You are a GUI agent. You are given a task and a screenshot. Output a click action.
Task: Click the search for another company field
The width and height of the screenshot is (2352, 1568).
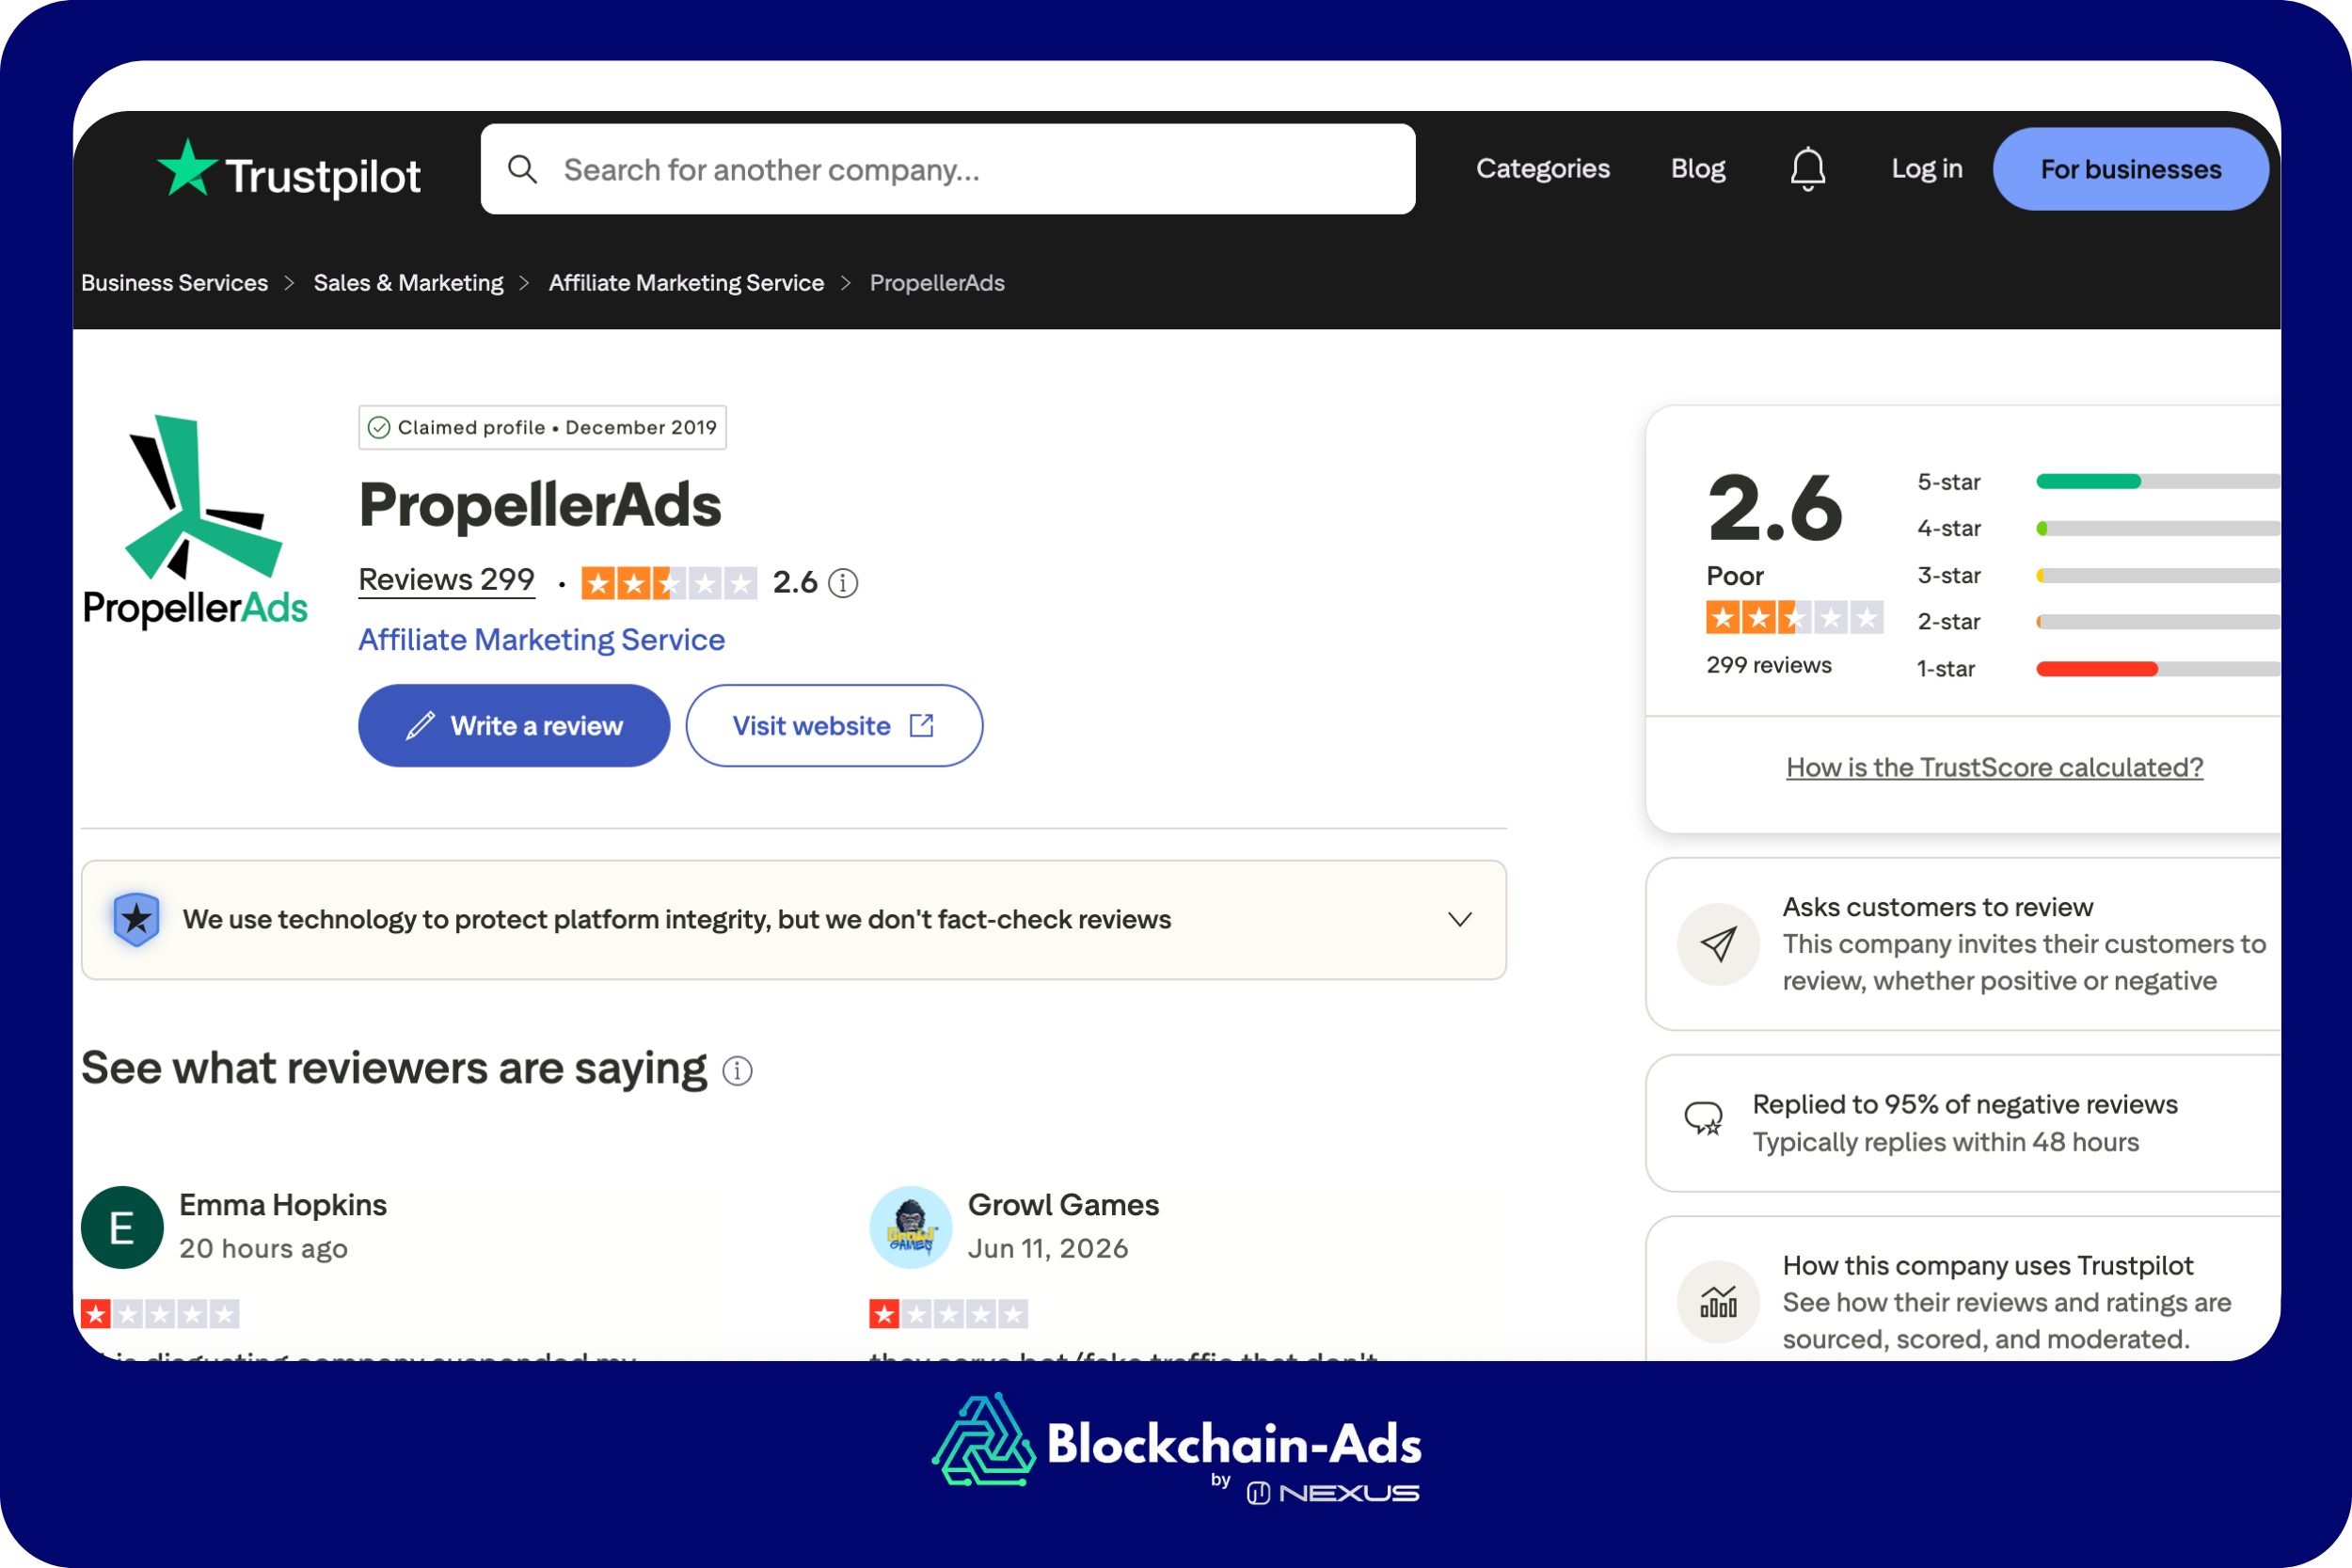tap(947, 169)
